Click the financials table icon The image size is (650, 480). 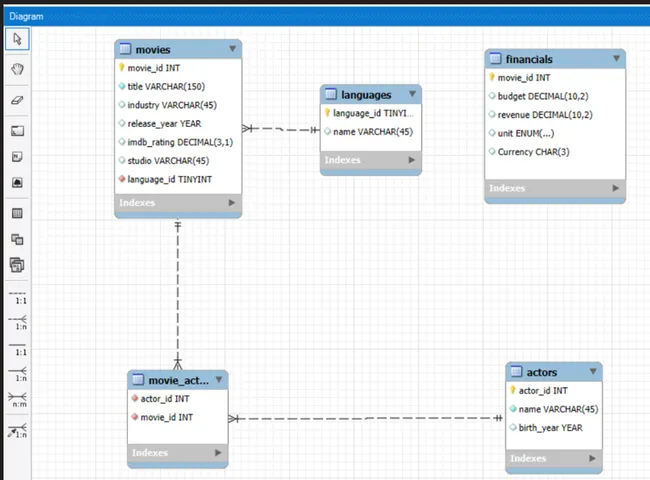click(x=495, y=58)
